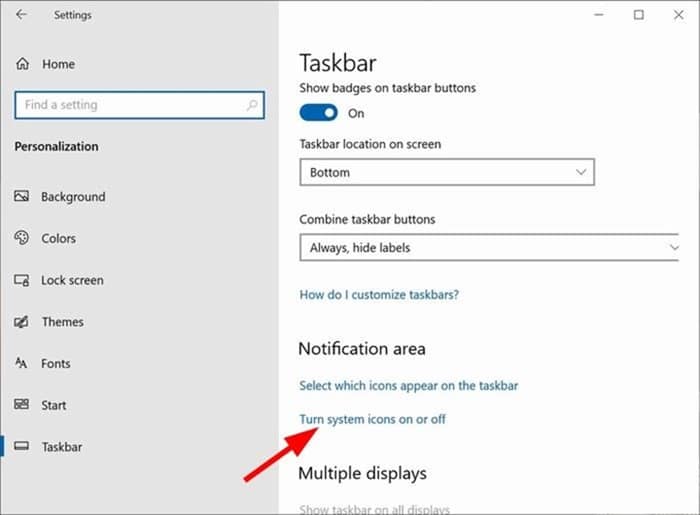Maximize the Settings window
This screenshot has height=515, width=700.
pyautogui.click(x=639, y=15)
